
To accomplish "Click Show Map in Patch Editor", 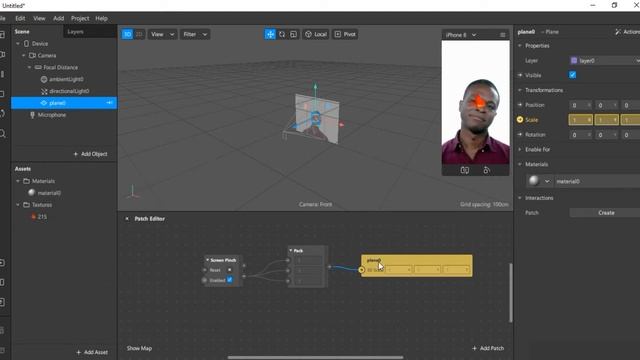I will pyautogui.click(x=139, y=348).
